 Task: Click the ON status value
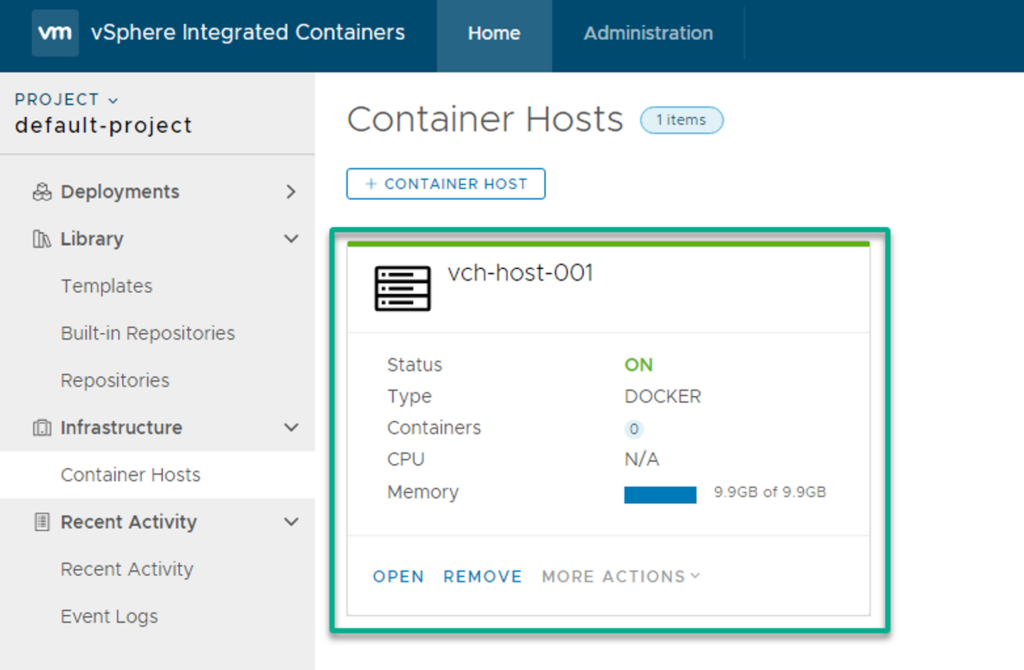(639, 365)
